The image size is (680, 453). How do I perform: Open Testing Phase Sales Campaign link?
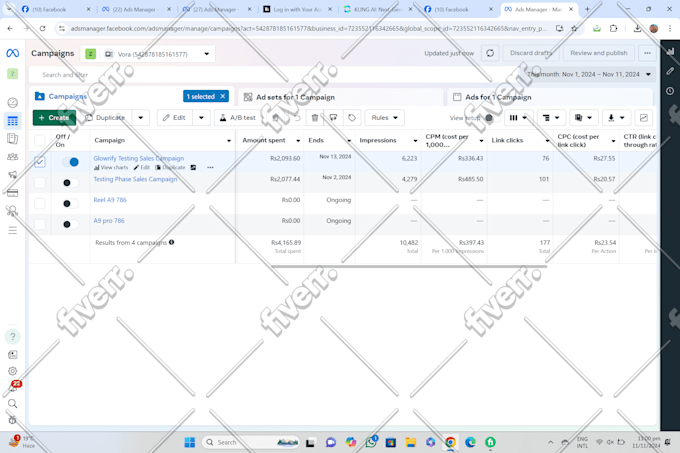135,179
